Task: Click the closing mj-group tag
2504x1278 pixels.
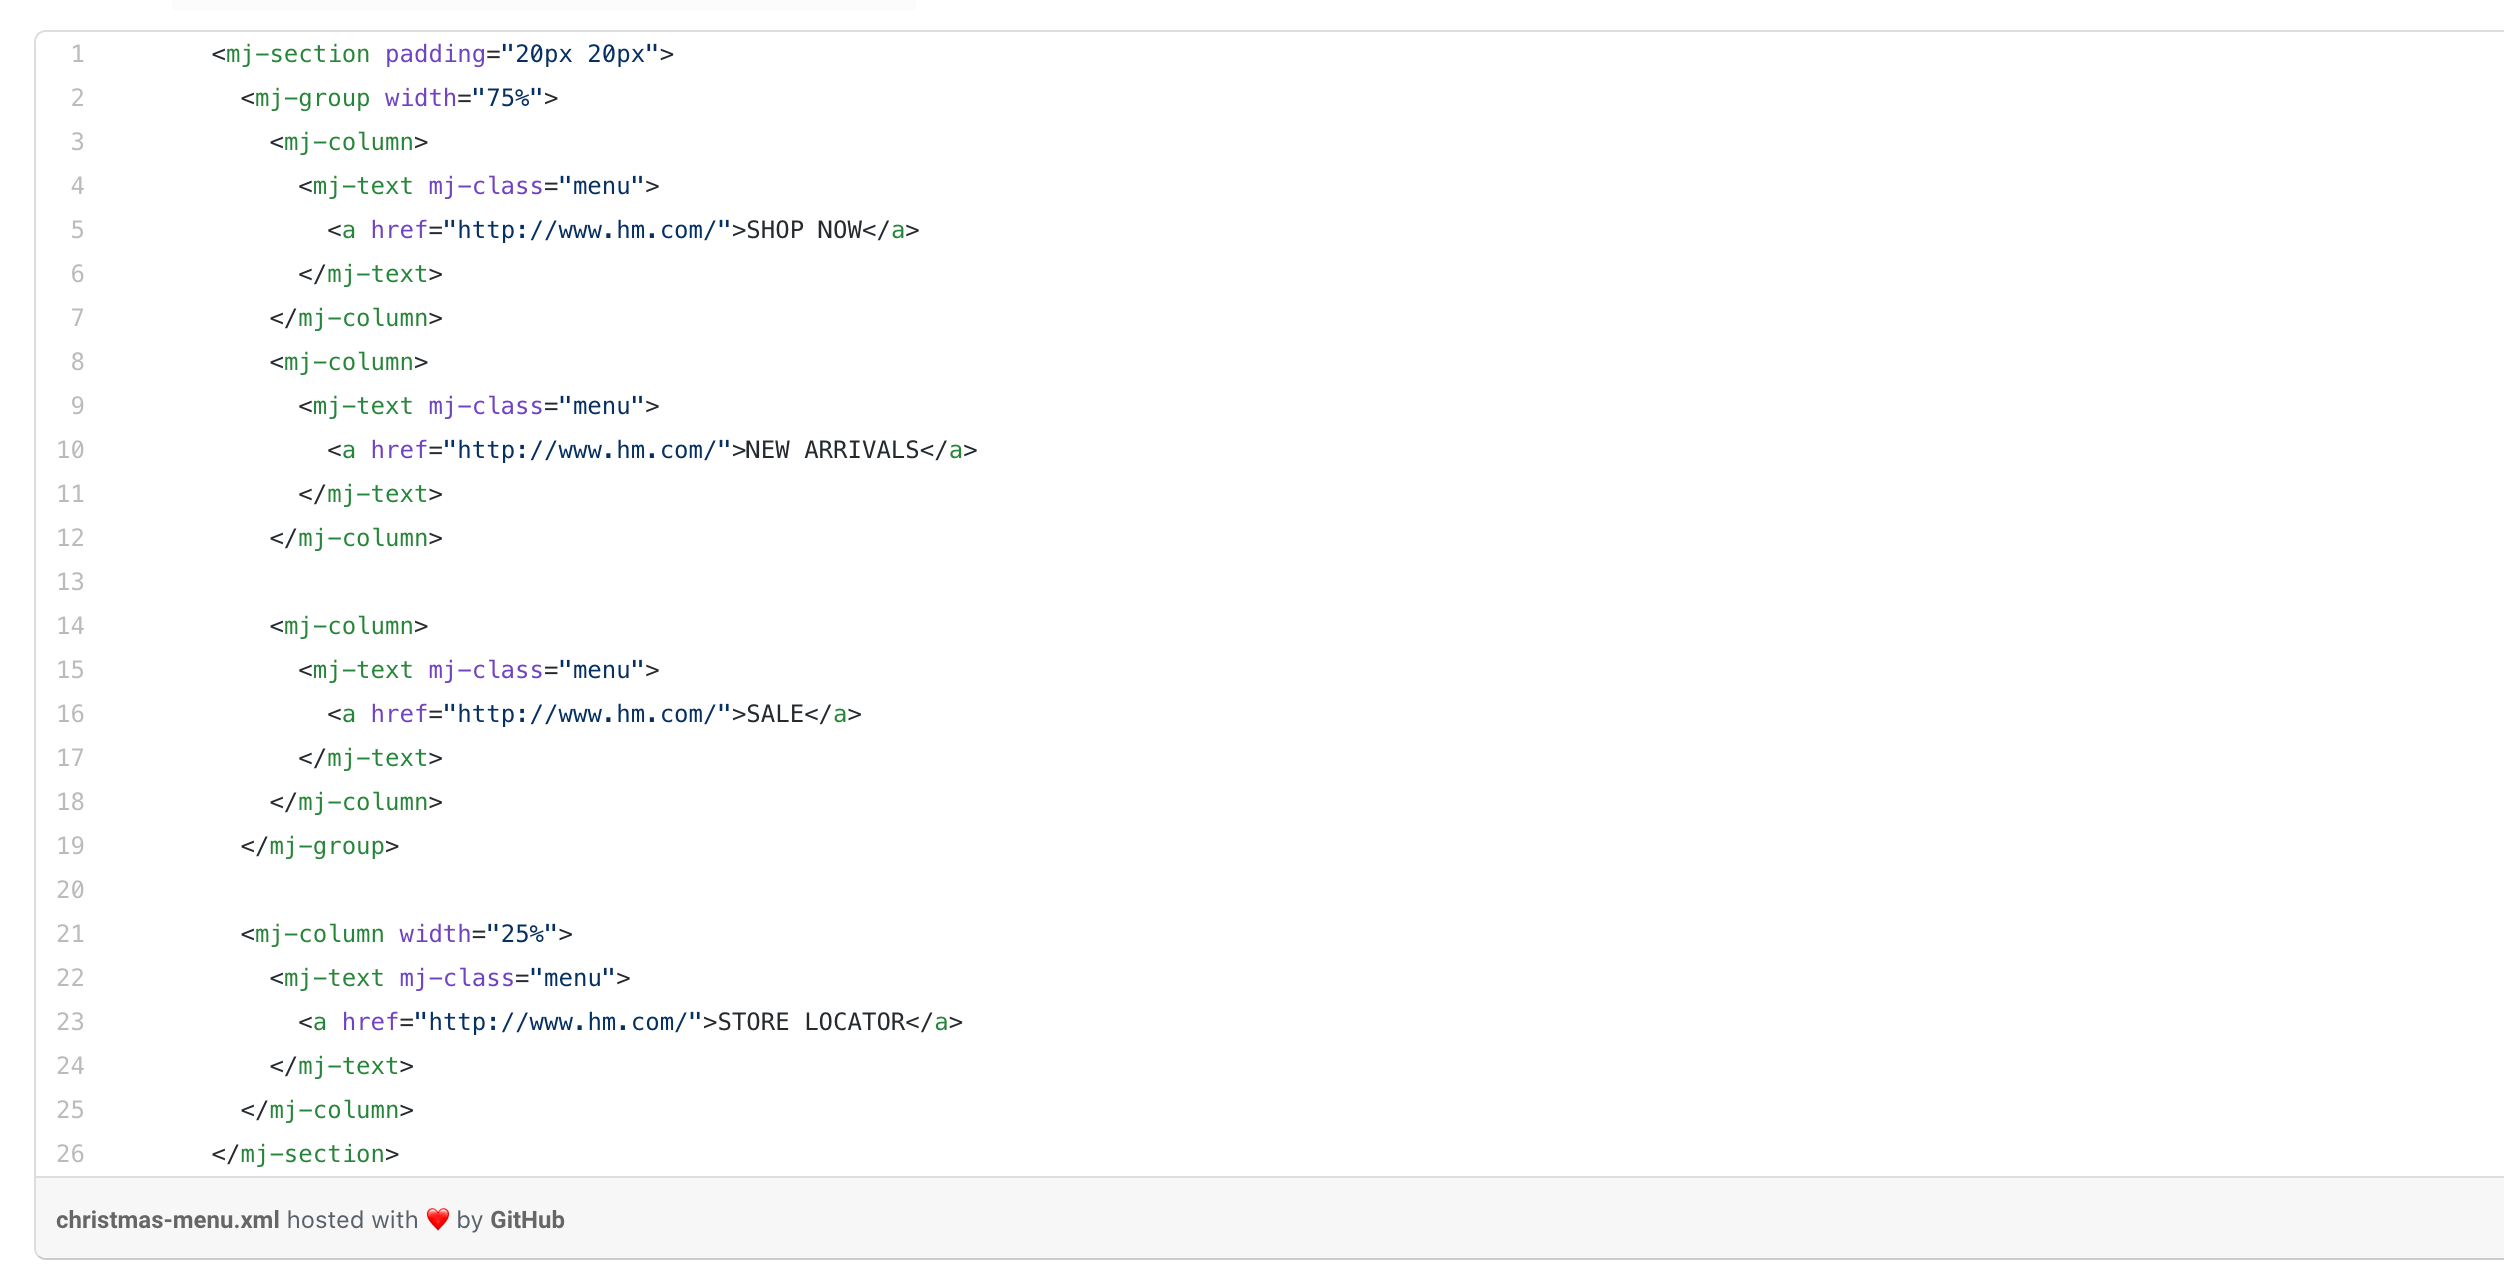Action: pos(319,846)
